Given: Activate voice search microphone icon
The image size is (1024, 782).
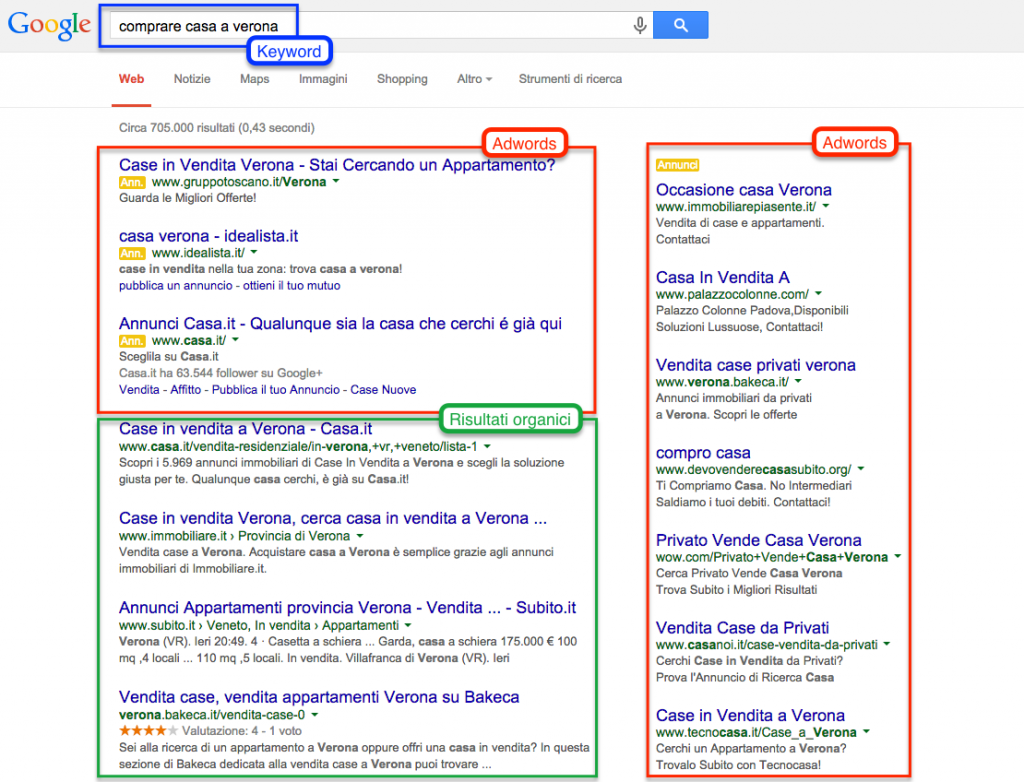Looking at the screenshot, I should click(640, 25).
